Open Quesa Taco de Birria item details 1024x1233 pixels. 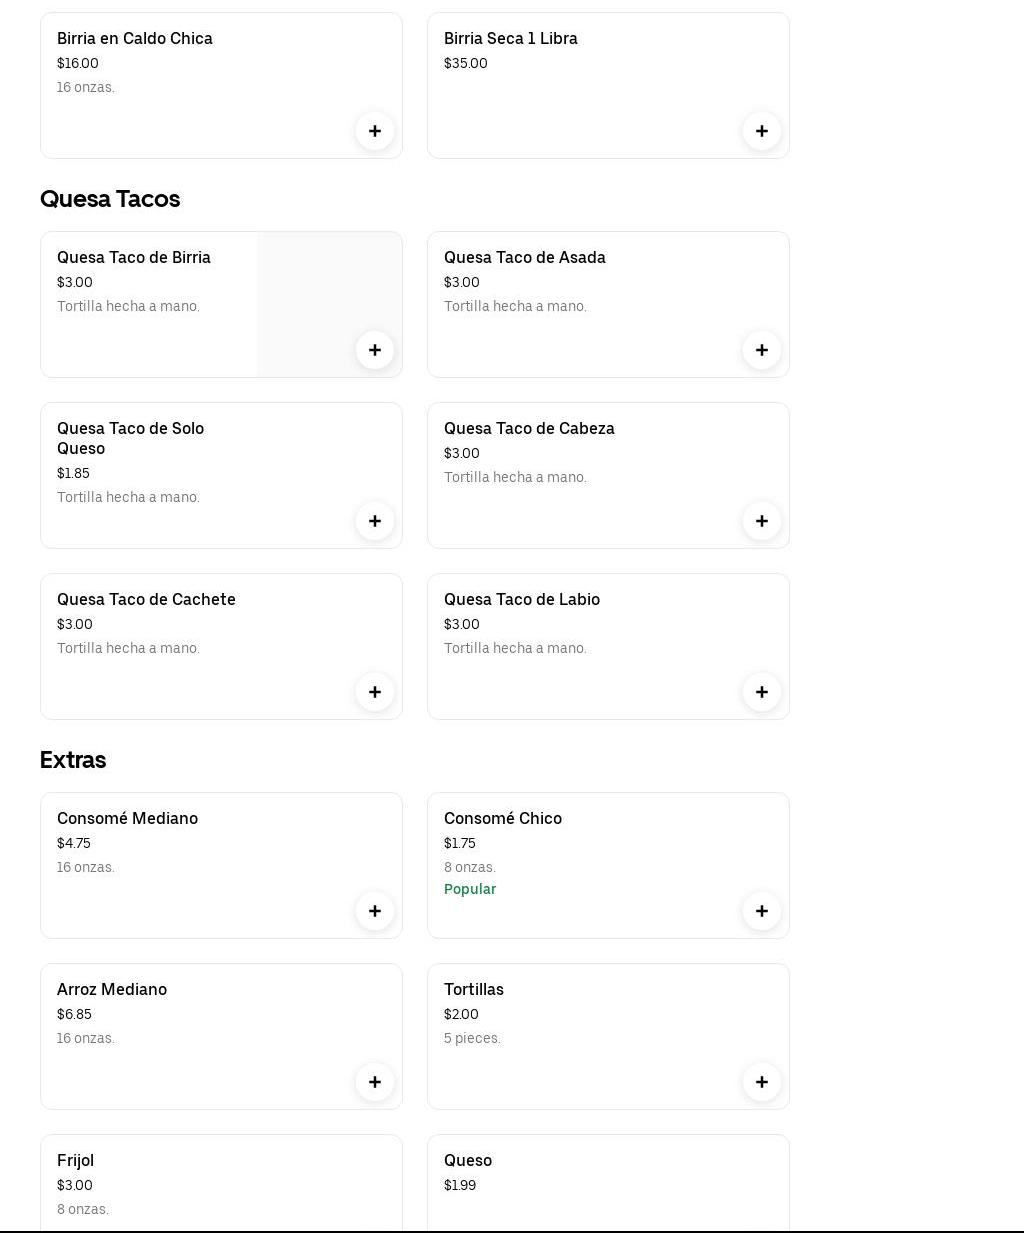(x=134, y=258)
